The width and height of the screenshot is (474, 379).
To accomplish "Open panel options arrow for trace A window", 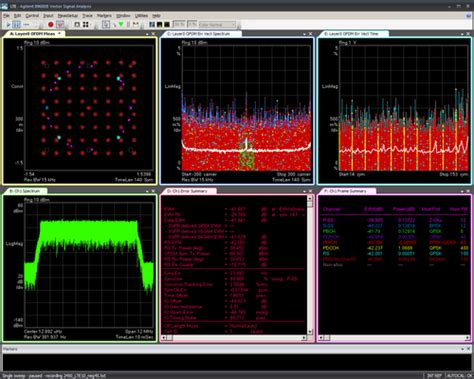I will 147,34.
